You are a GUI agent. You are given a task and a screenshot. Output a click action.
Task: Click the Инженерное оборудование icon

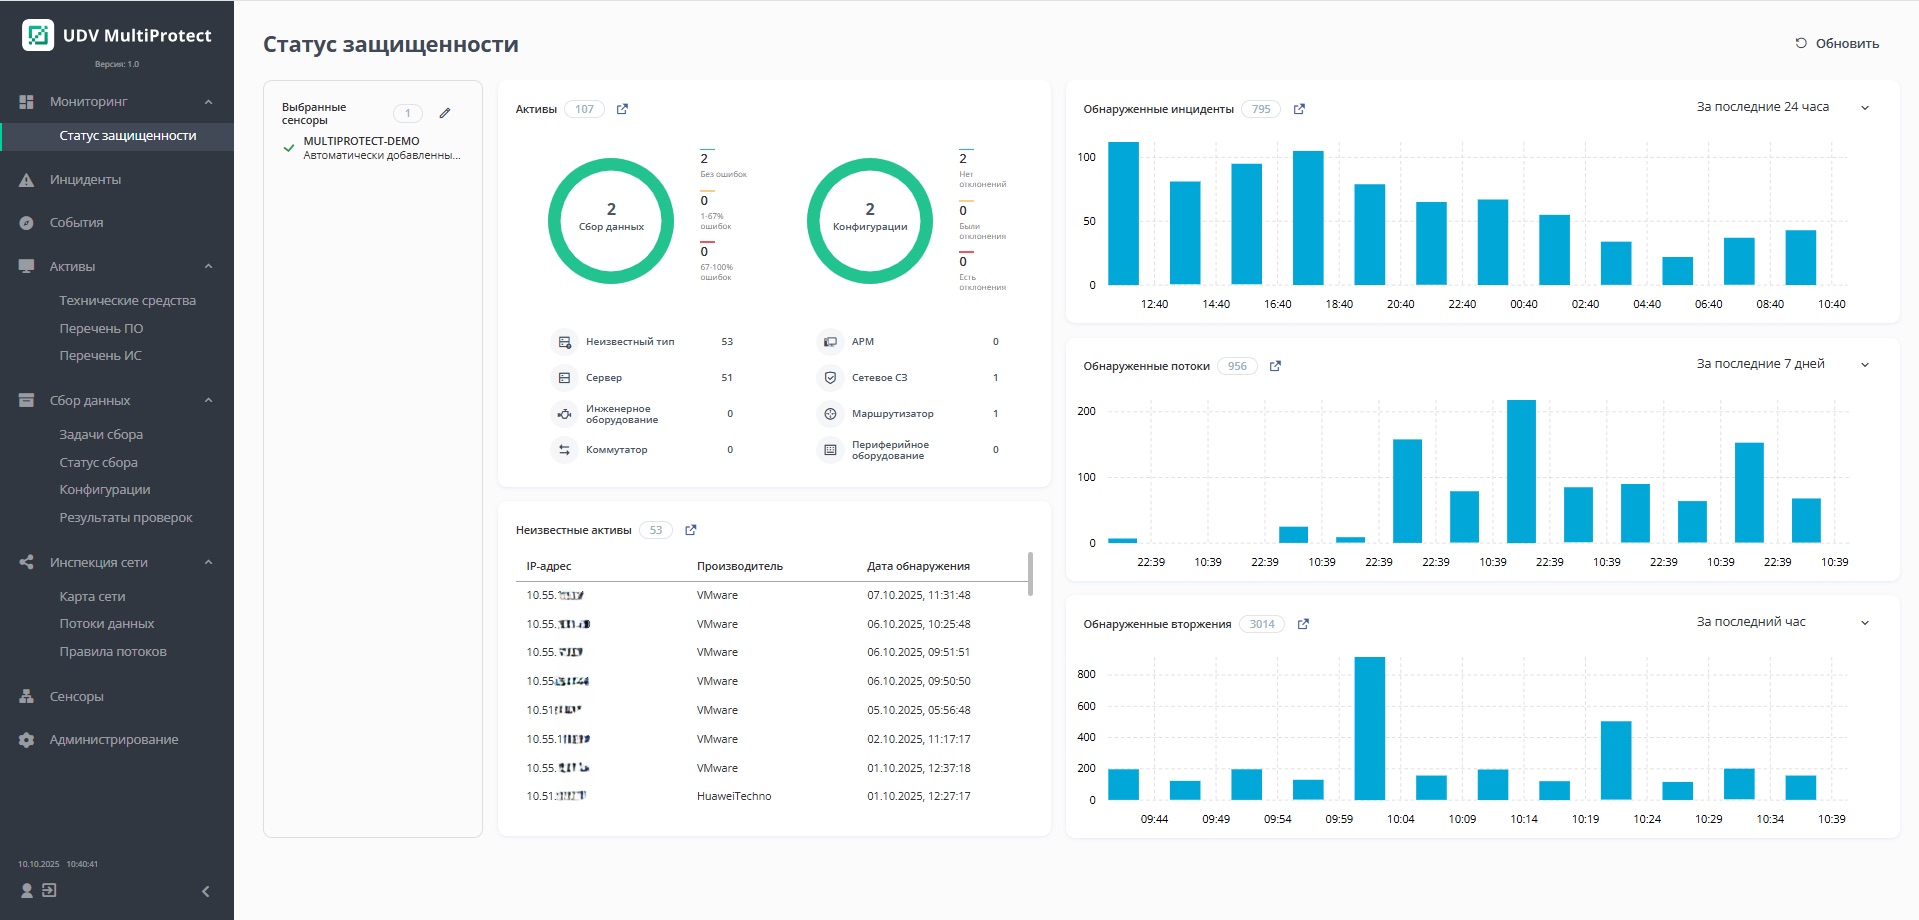[x=564, y=414]
